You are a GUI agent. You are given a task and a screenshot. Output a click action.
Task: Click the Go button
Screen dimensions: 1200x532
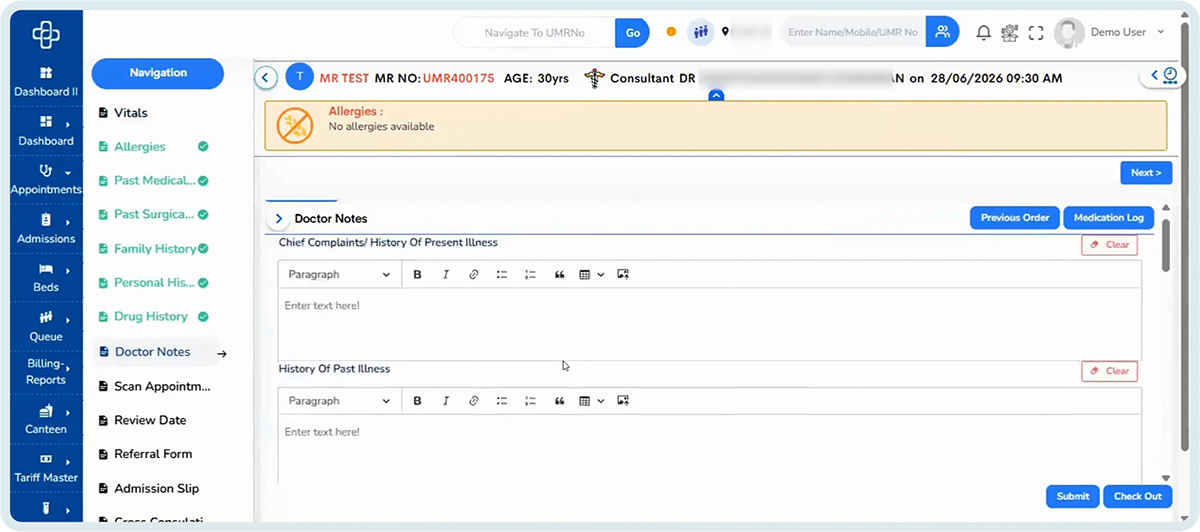(632, 32)
